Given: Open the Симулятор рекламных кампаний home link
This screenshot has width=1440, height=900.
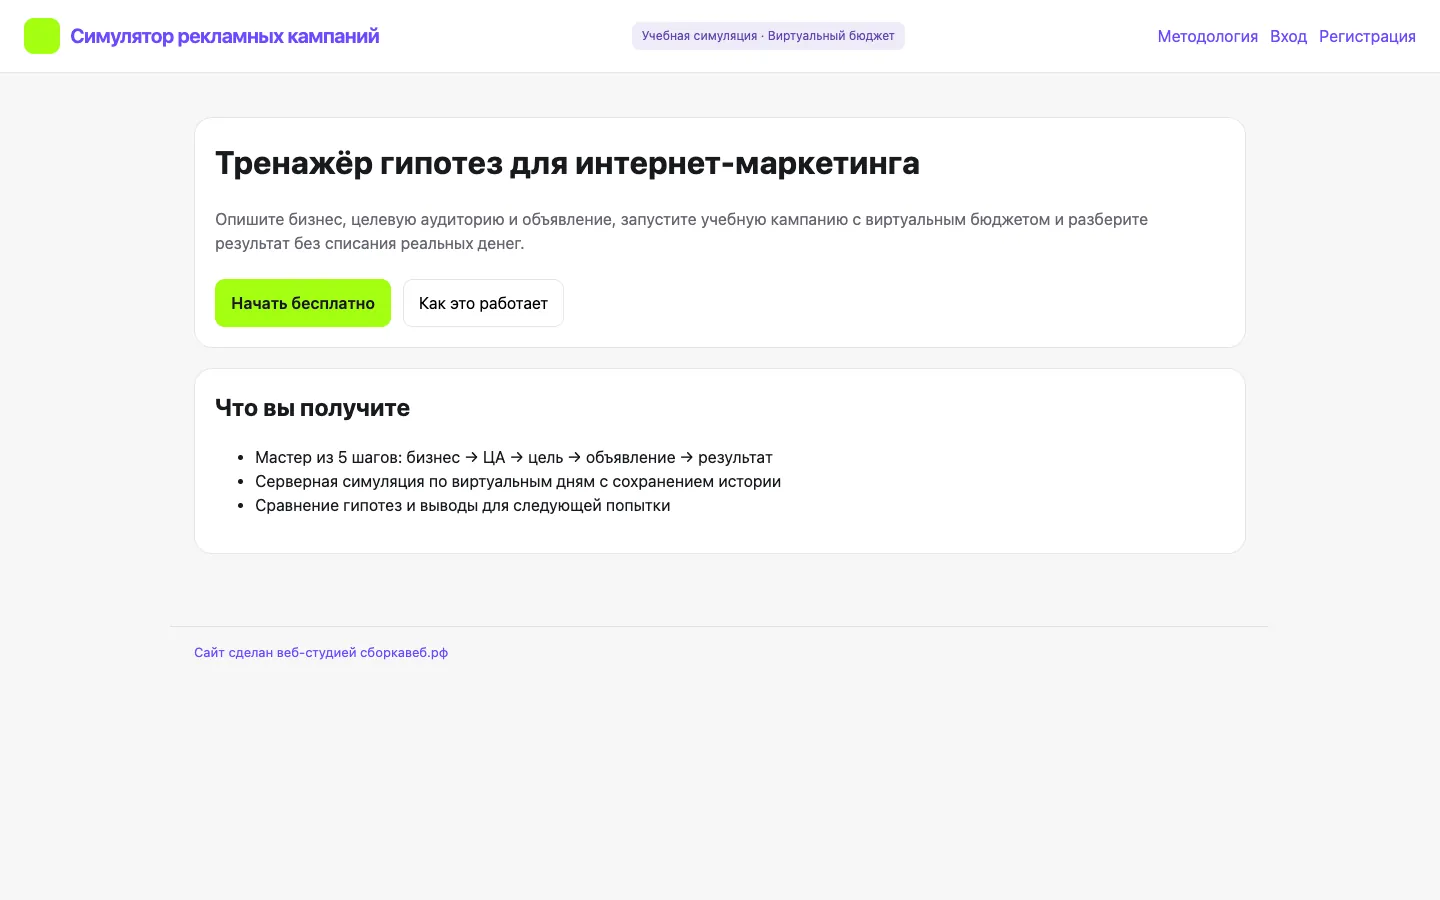Looking at the screenshot, I should (x=224, y=36).
